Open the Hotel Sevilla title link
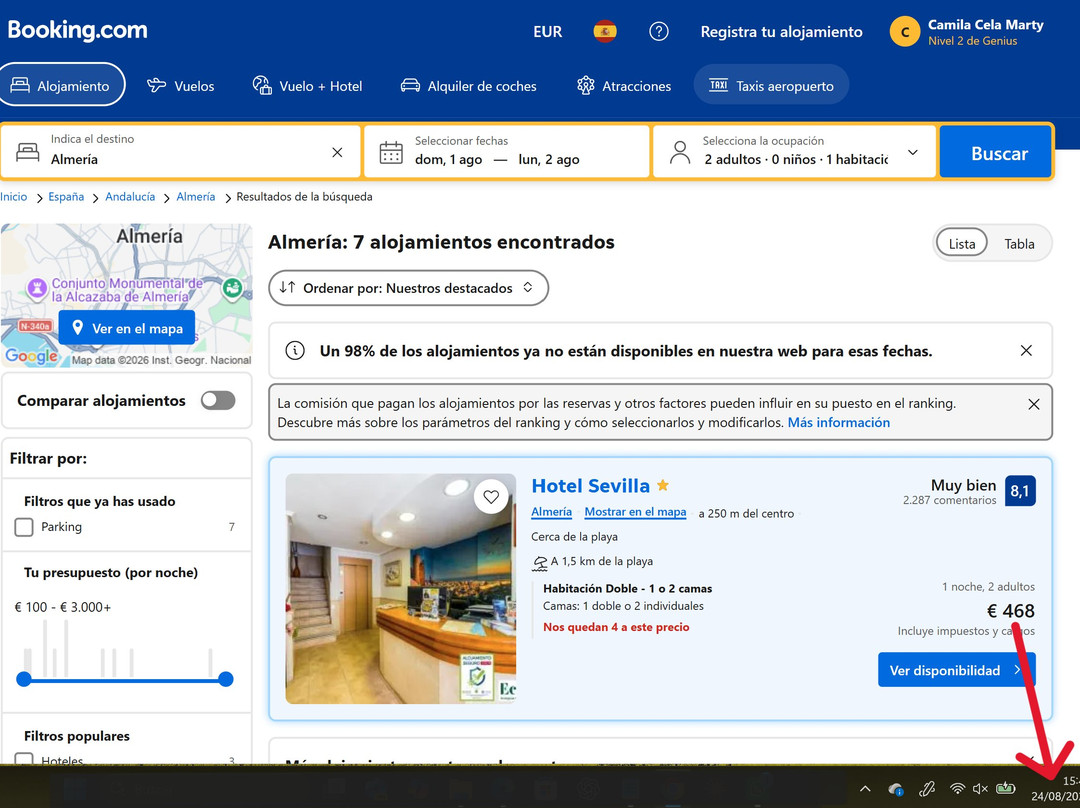 (590, 486)
